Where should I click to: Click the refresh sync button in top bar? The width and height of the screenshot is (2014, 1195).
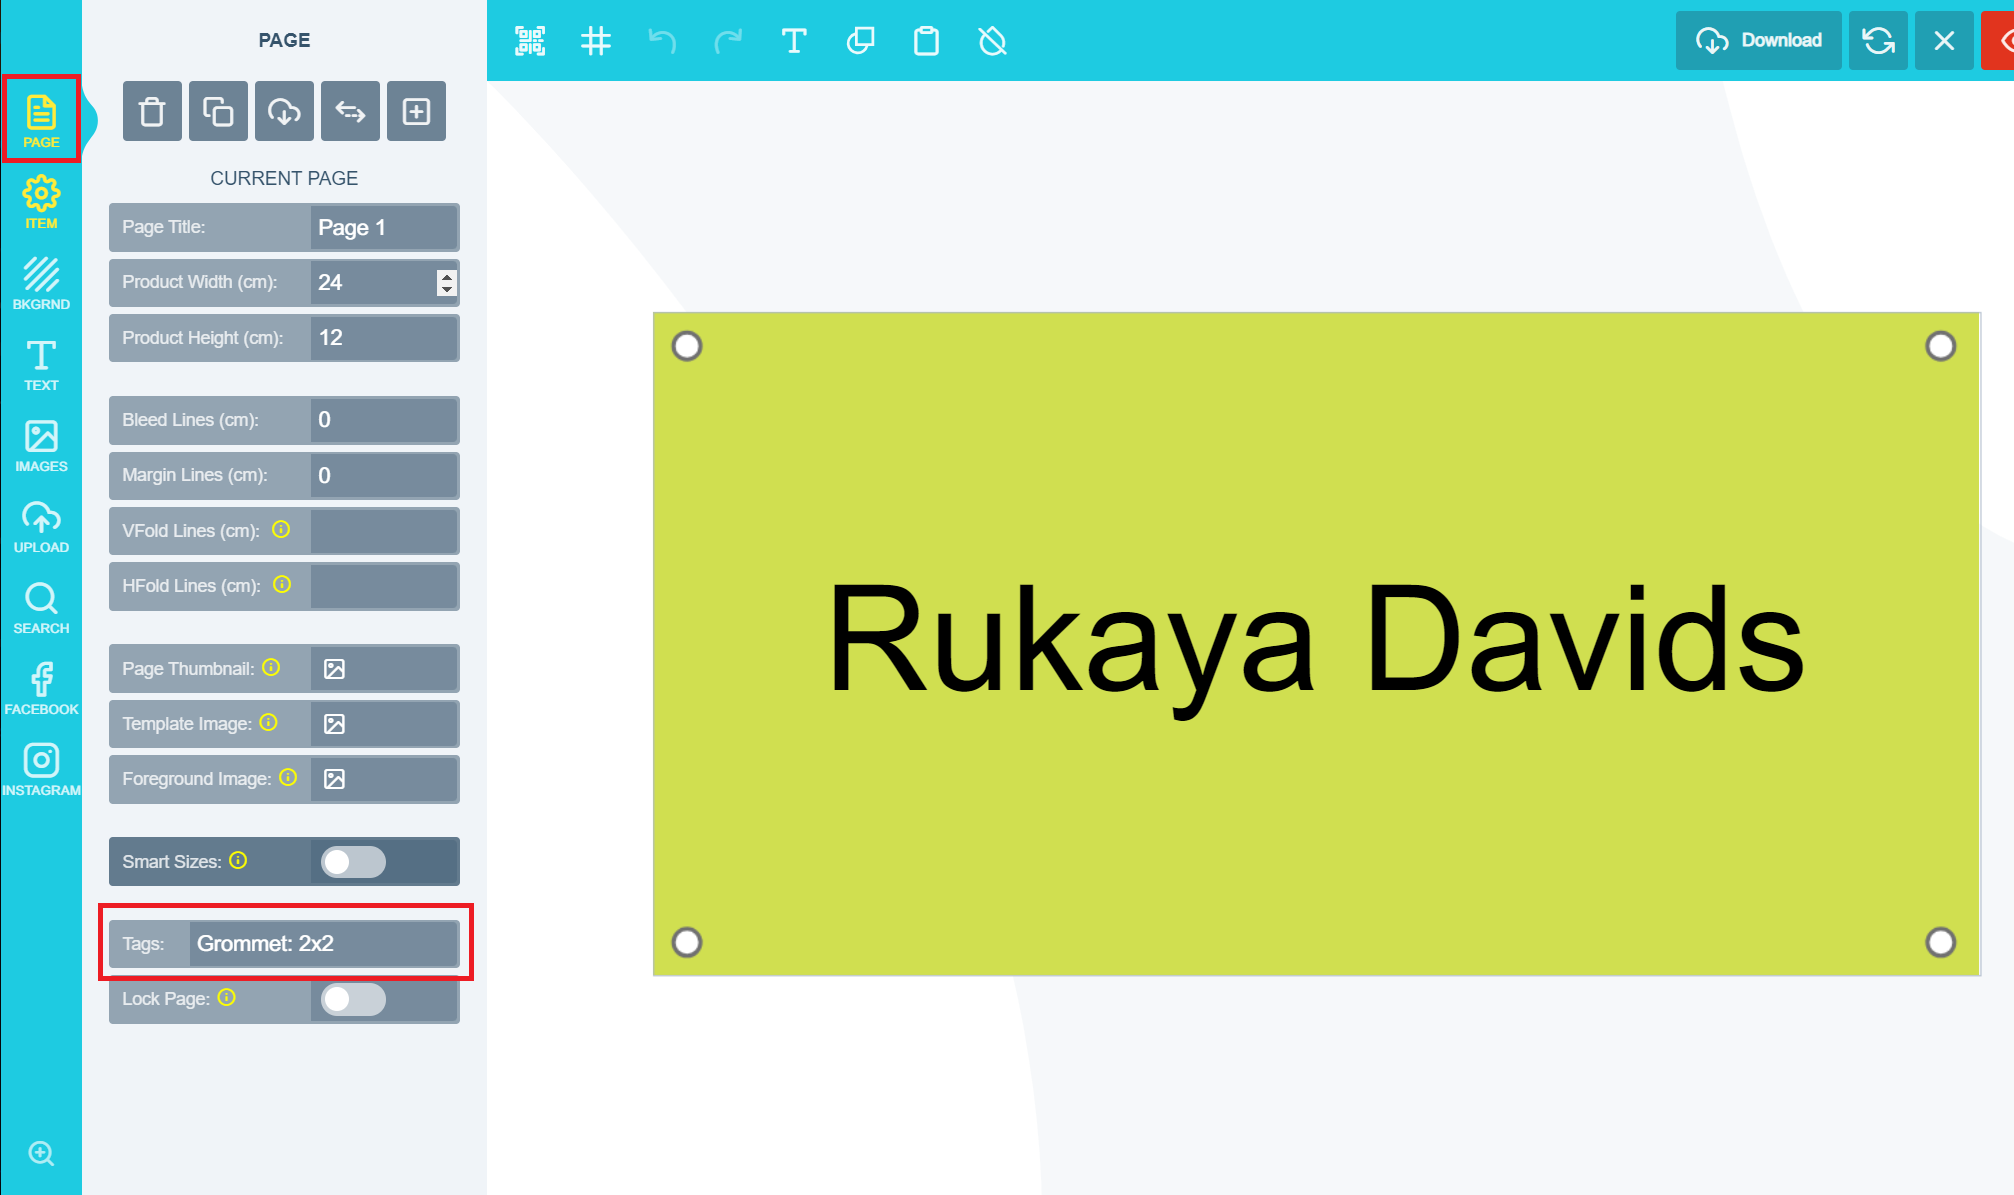click(x=1878, y=41)
